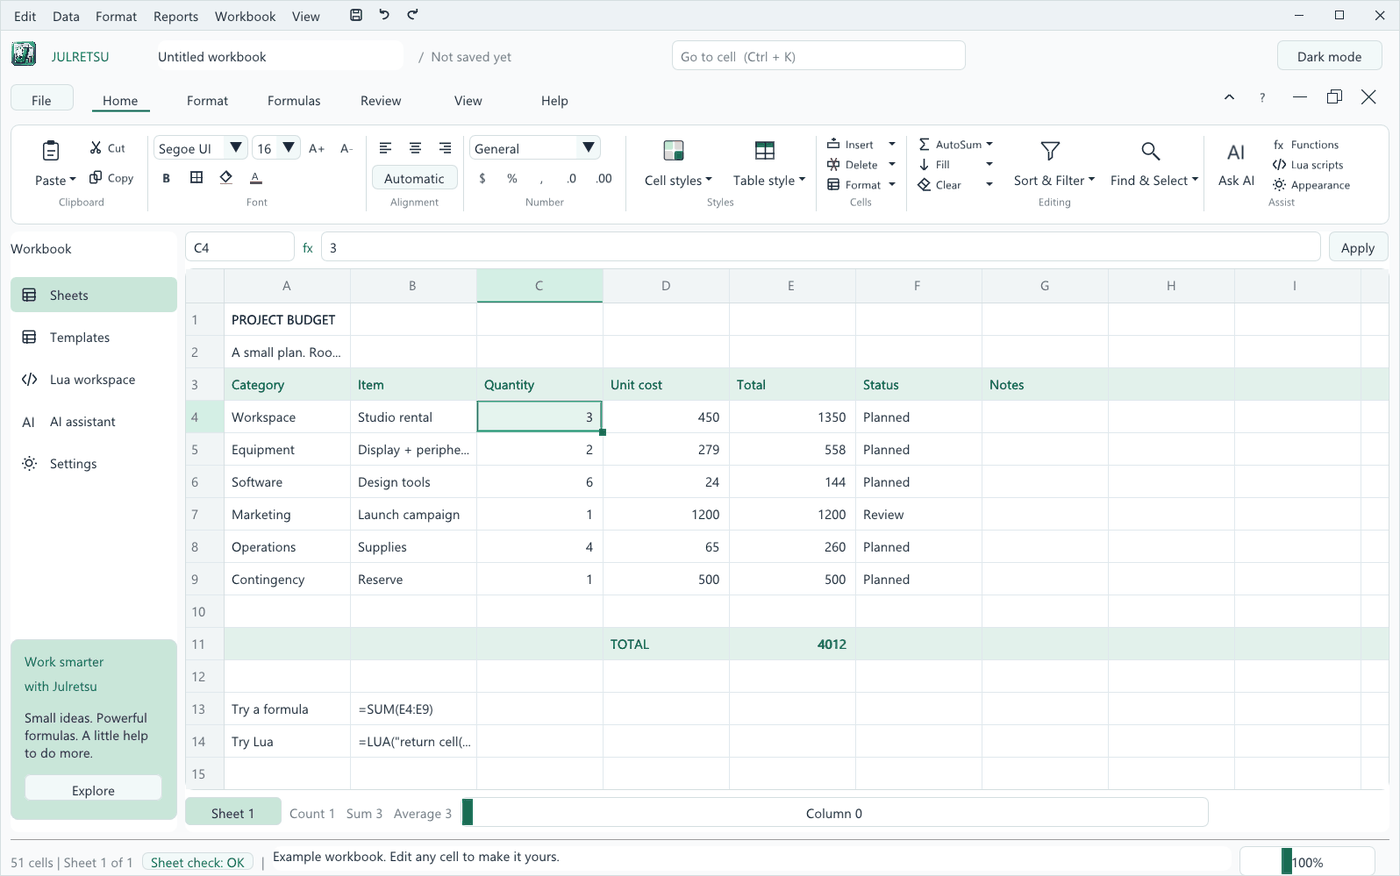The image size is (1400, 876).
Task: Open Lua scripts from Assist group
Action: 1308,165
